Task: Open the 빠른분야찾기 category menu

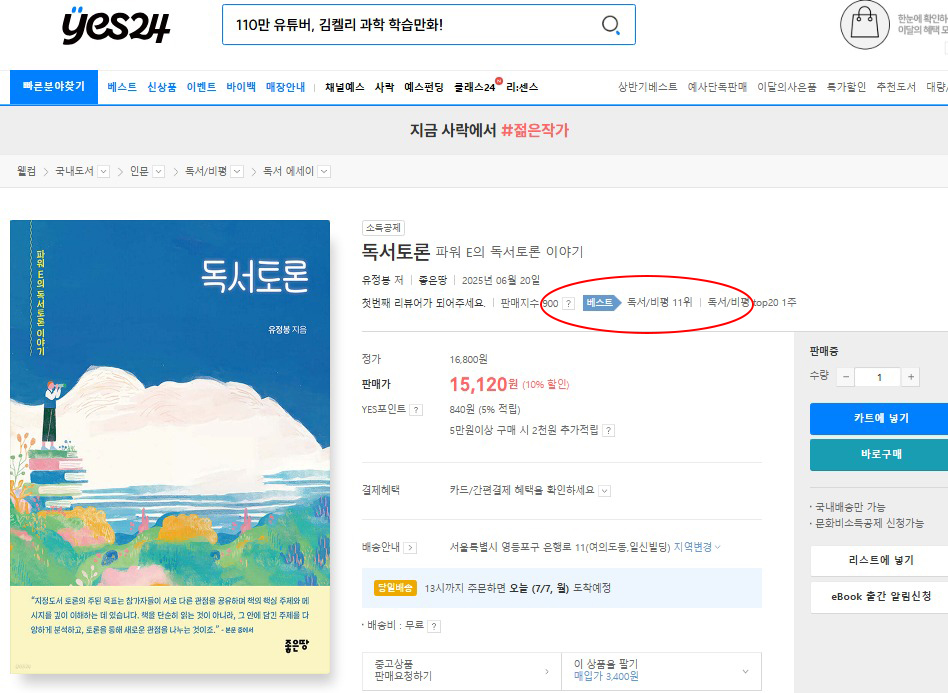Action: (x=54, y=87)
